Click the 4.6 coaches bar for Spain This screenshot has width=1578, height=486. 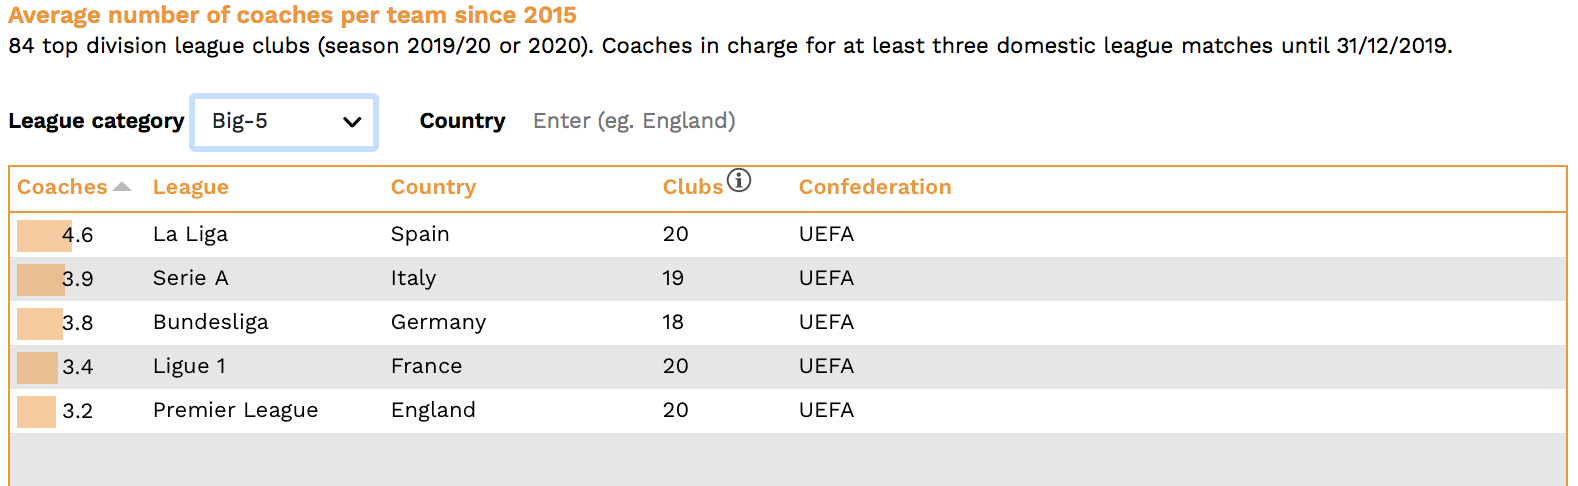pyautogui.click(x=44, y=236)
